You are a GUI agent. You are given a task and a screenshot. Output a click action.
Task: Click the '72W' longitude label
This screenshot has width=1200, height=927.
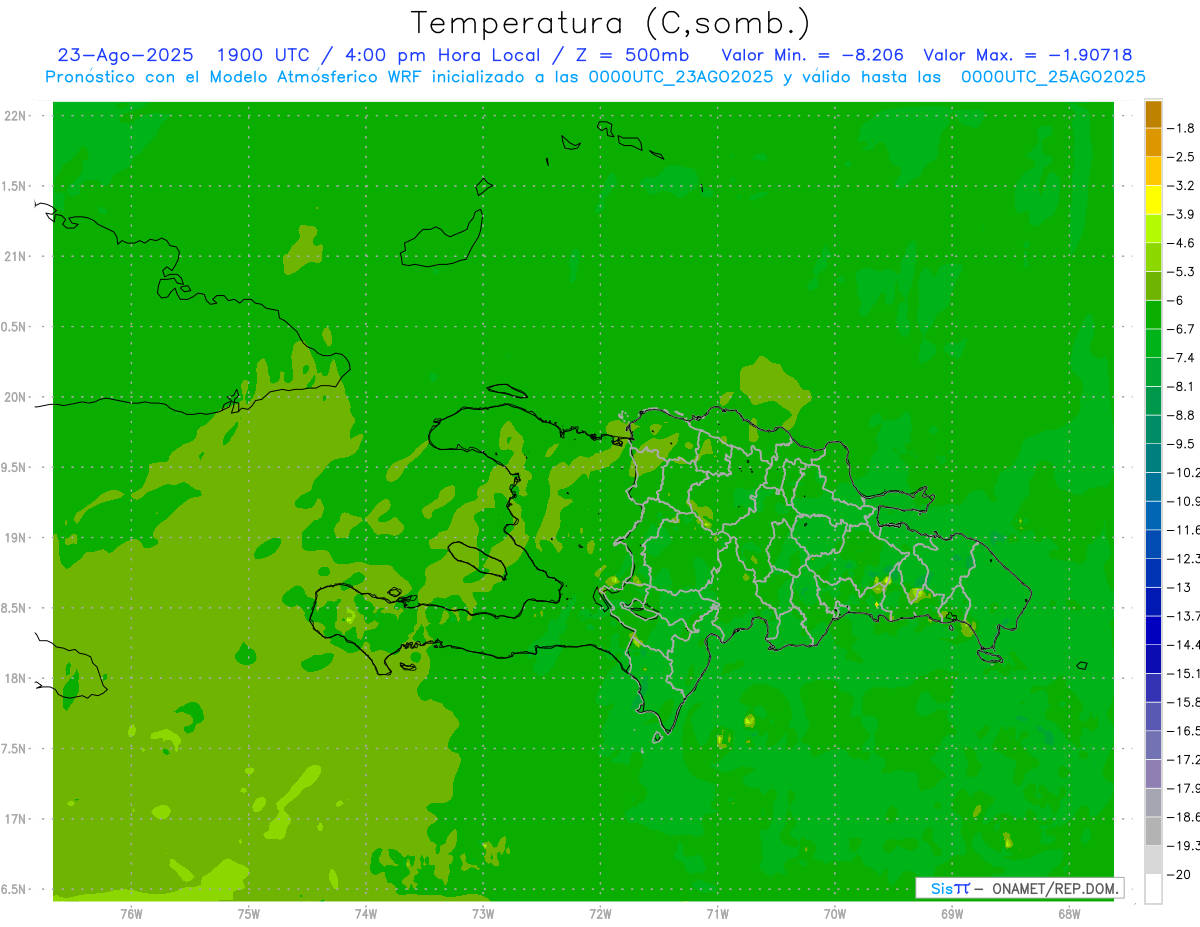(x=600, y=914)
